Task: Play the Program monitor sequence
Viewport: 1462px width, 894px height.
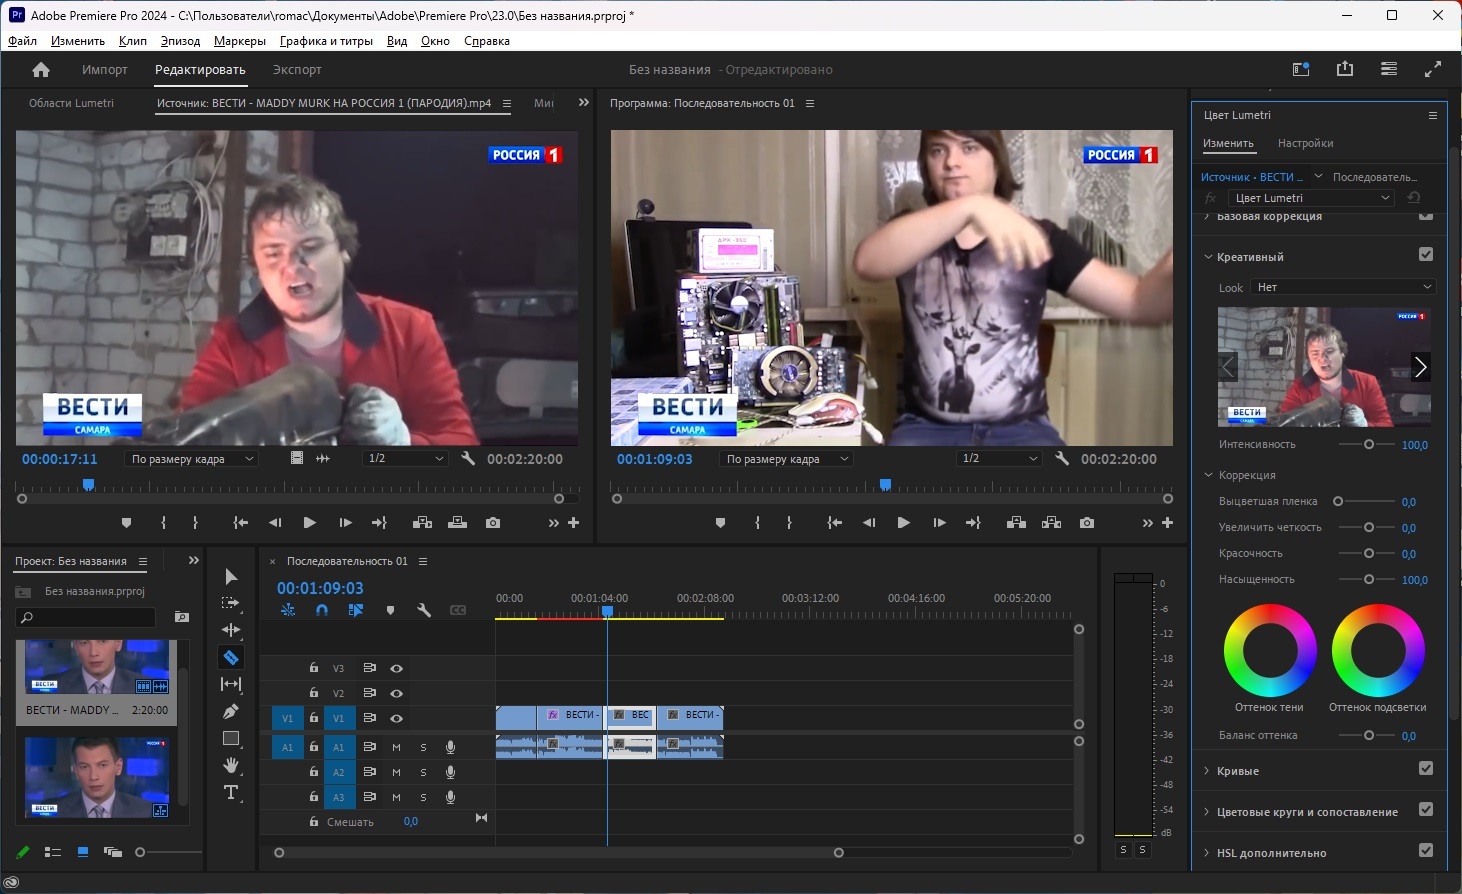Action: pyautogui.click(x=903, y=523)
